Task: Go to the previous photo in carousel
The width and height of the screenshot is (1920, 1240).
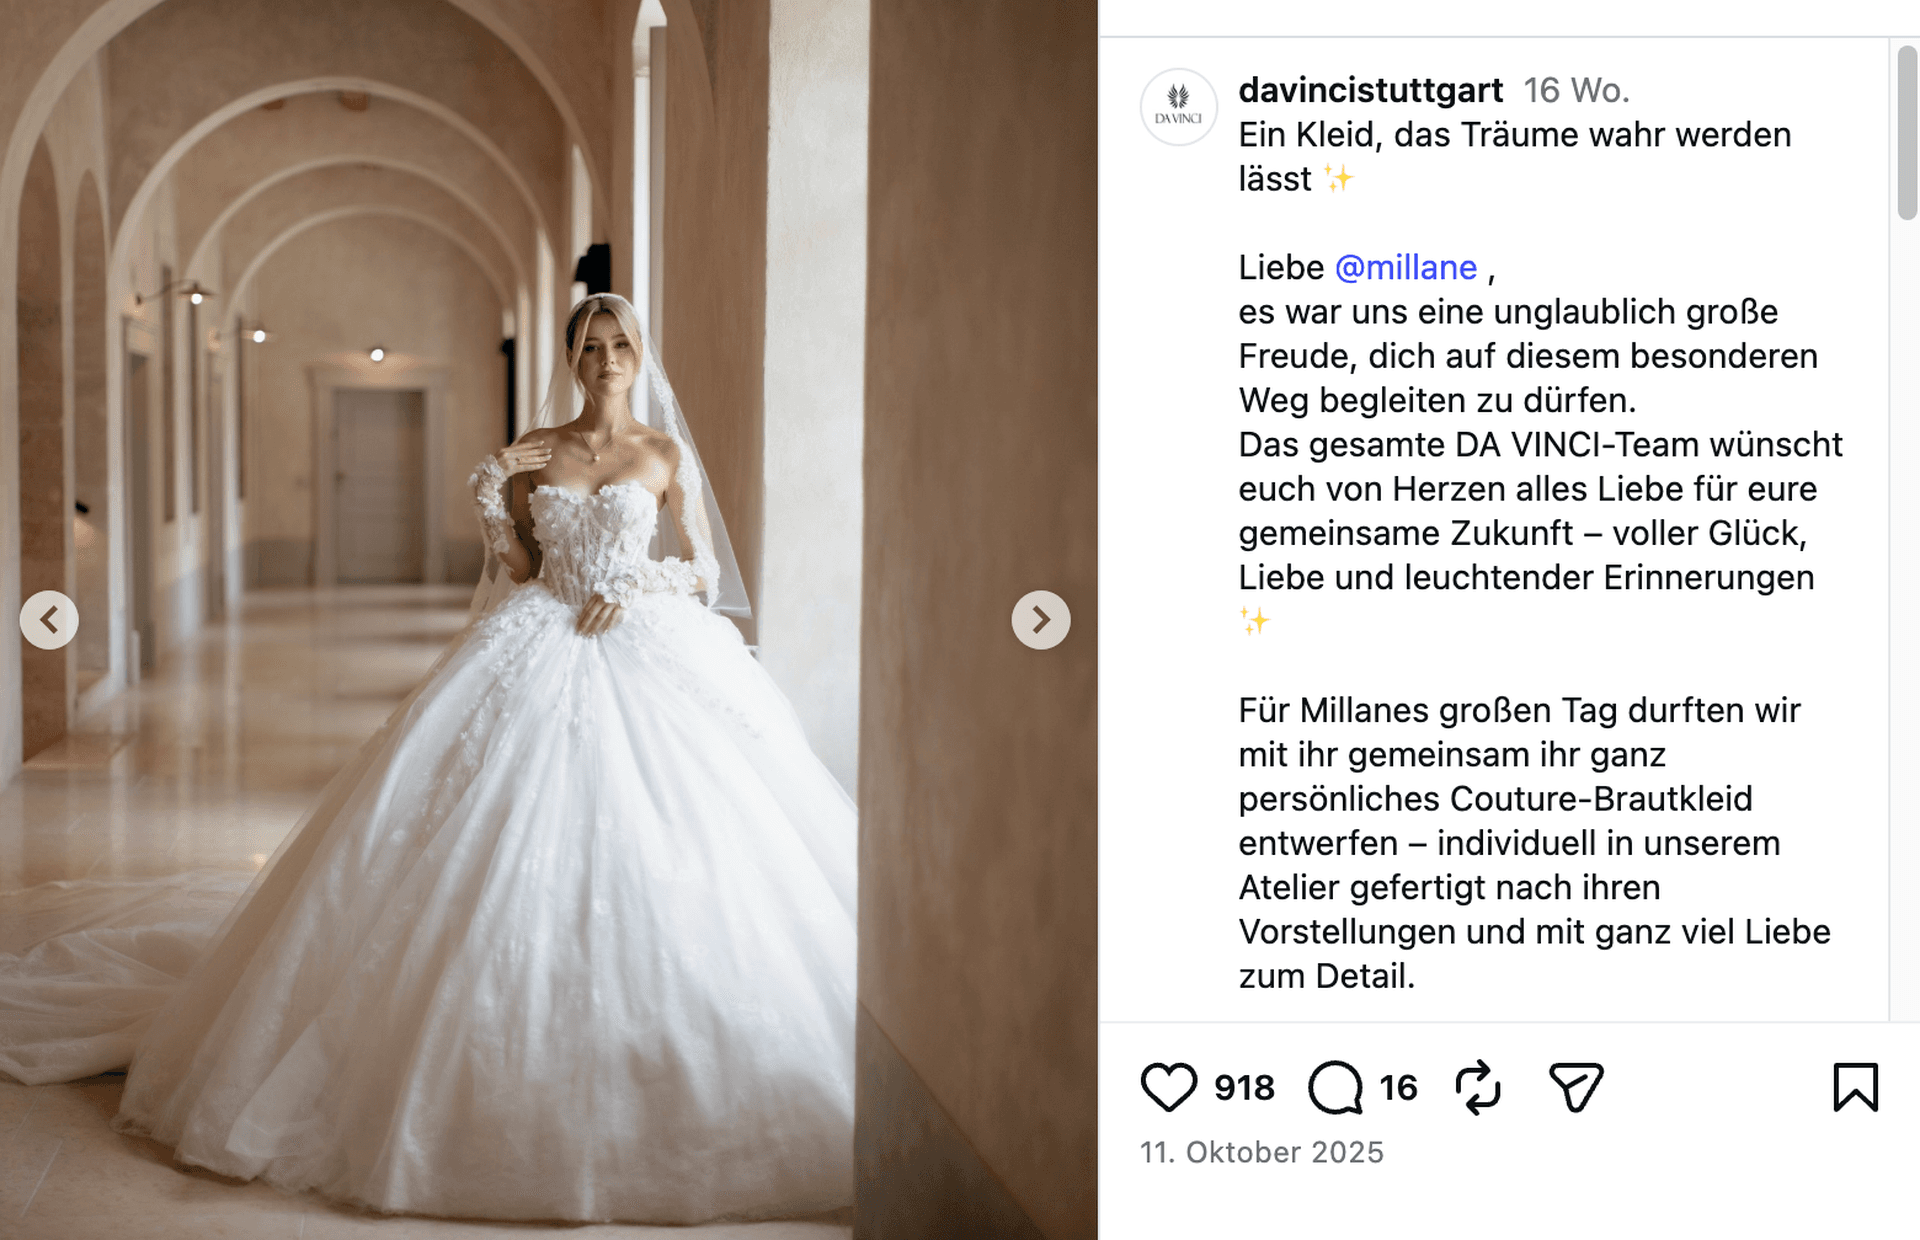Action: [49, 620]
